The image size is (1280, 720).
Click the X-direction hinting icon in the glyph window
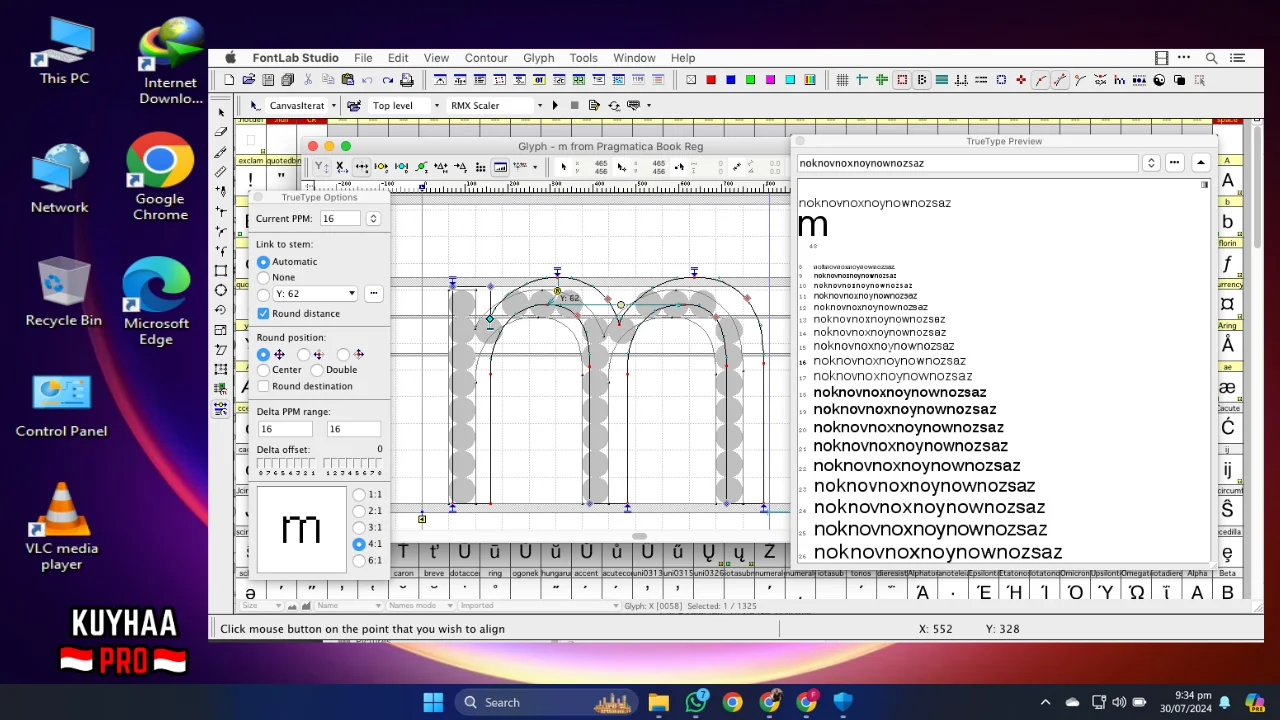(x=341, y=167)
